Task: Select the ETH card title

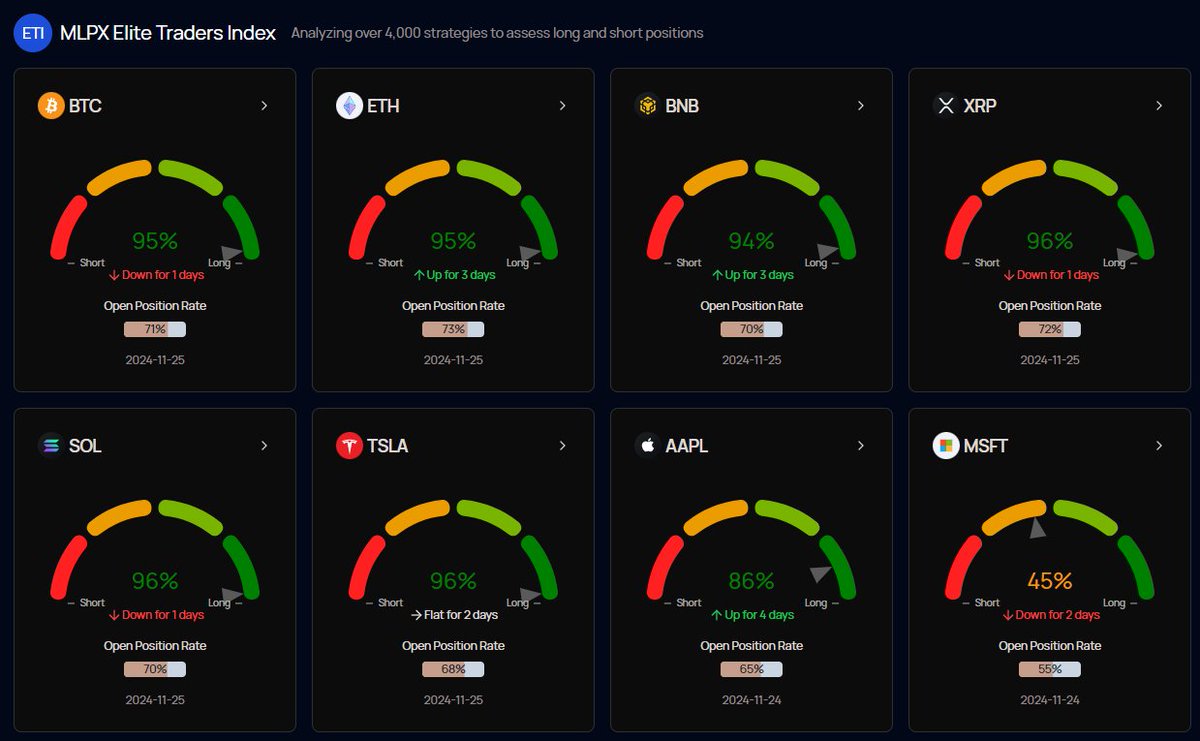Action: [x=383, y=105]
